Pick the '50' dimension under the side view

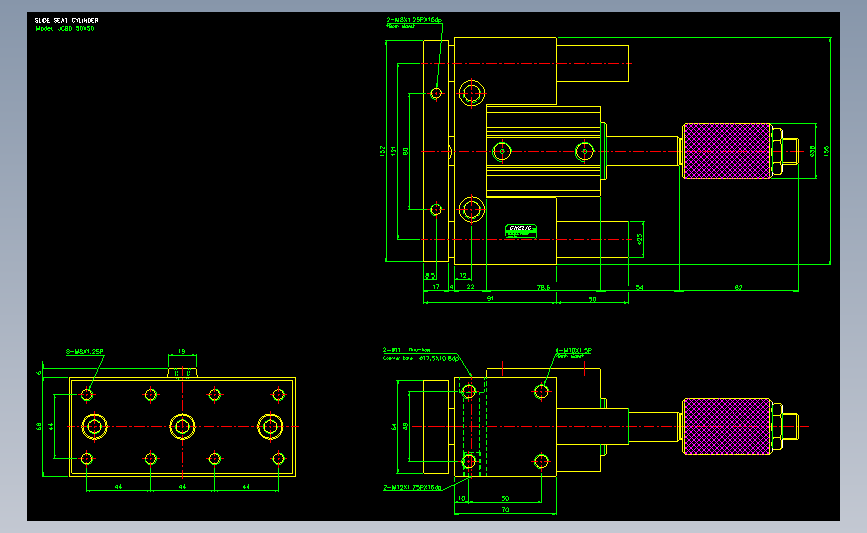click(x=505, y=498)
